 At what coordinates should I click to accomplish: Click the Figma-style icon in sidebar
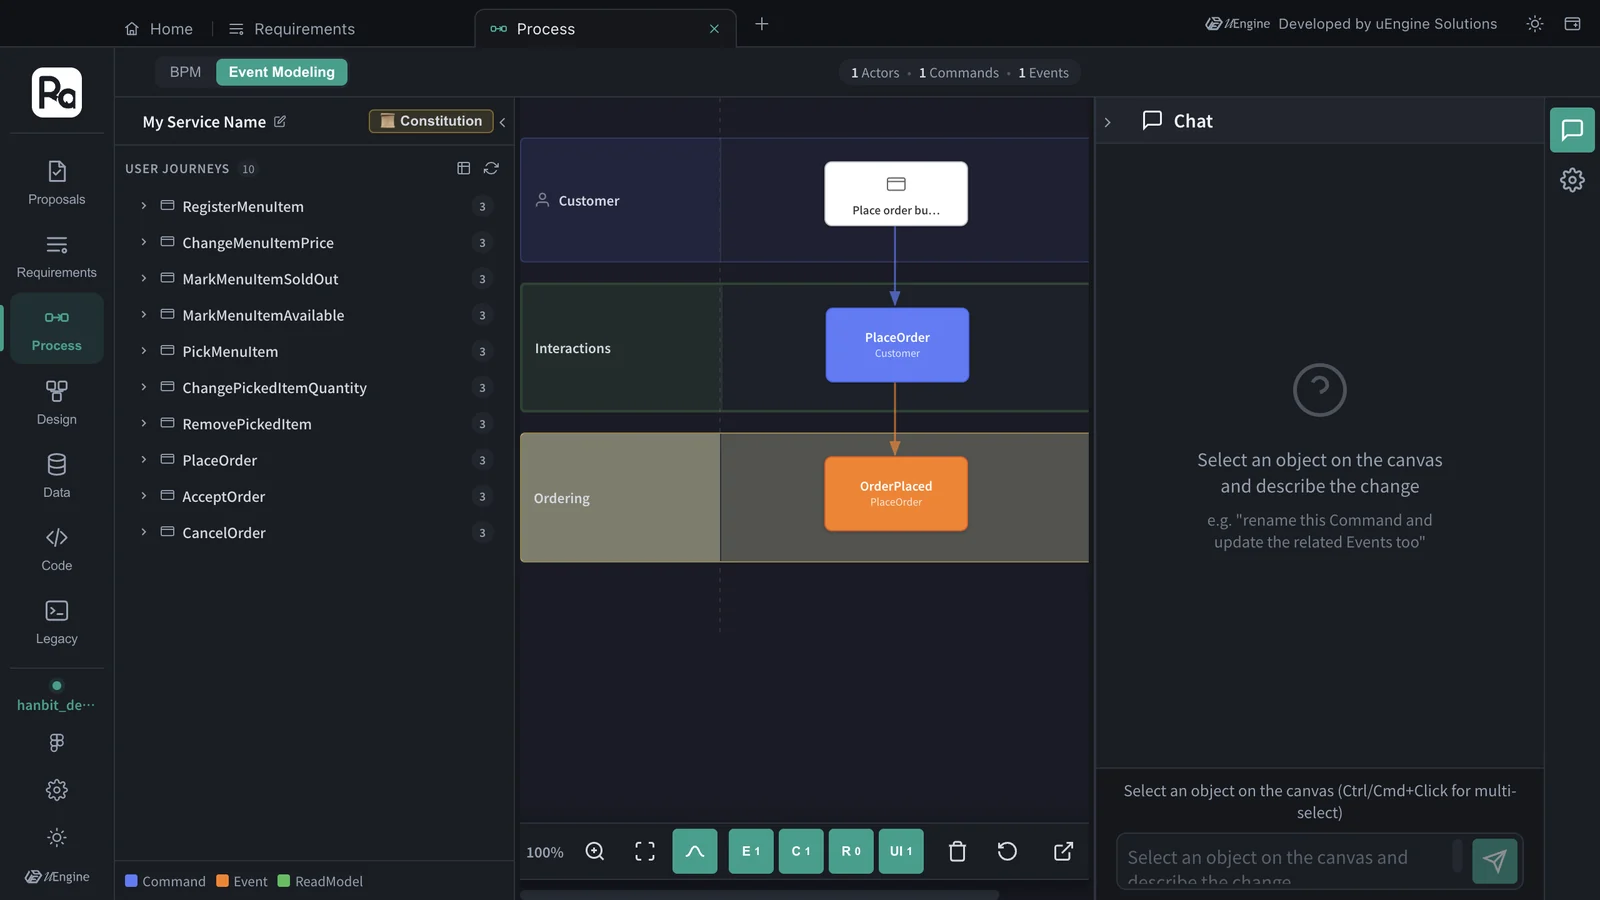click(57, 742)
